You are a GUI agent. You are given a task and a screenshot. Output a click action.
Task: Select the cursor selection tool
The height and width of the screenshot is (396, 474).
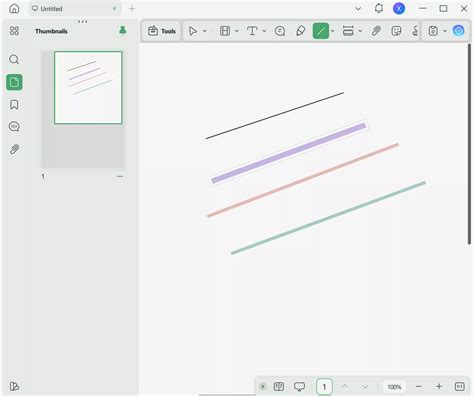tap(193, 31)
